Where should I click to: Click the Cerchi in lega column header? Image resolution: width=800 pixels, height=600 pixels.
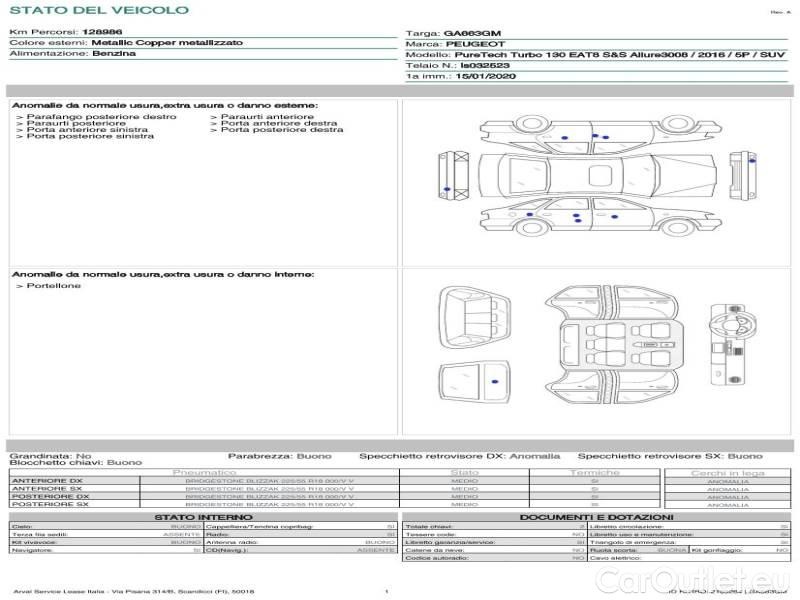pos(727,472)
